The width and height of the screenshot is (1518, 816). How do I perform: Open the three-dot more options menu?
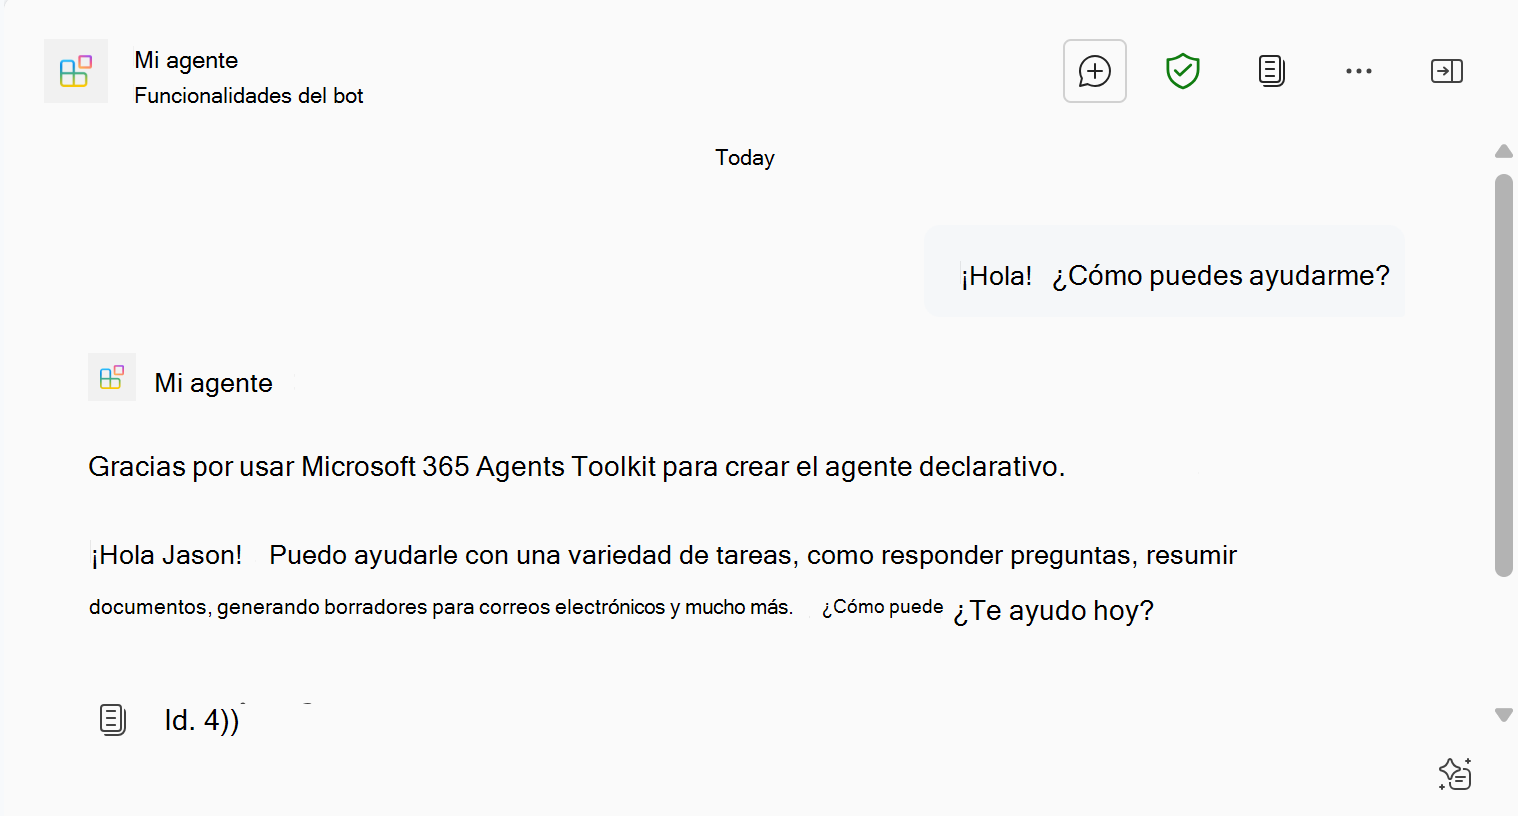point(1359,71)
